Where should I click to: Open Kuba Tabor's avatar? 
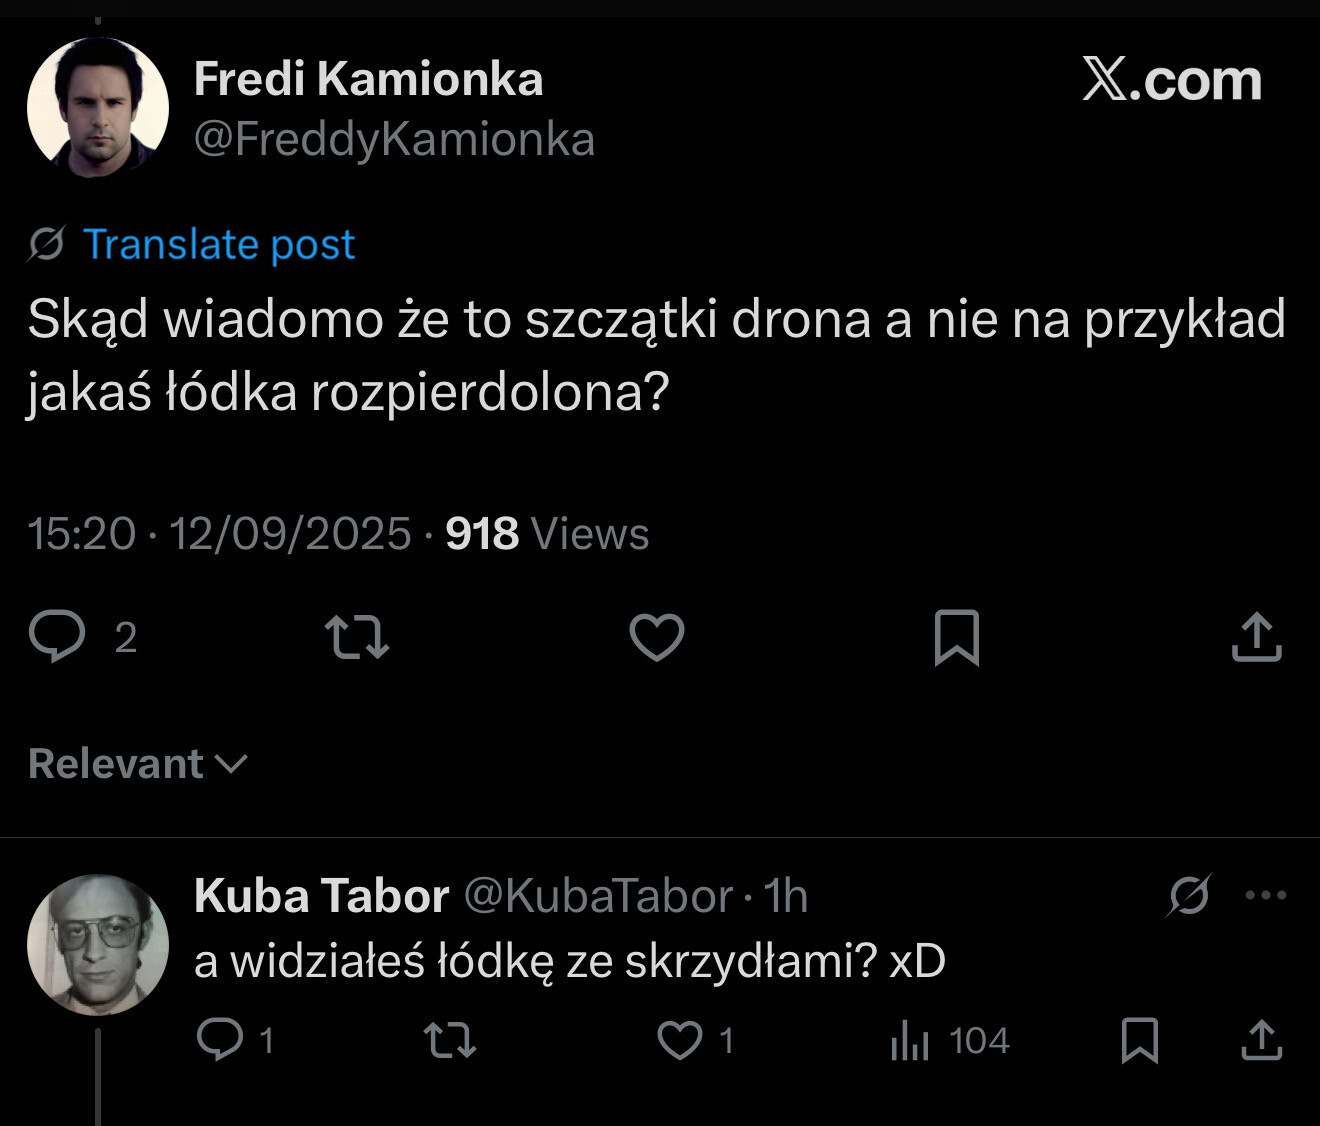coord(97,945)
